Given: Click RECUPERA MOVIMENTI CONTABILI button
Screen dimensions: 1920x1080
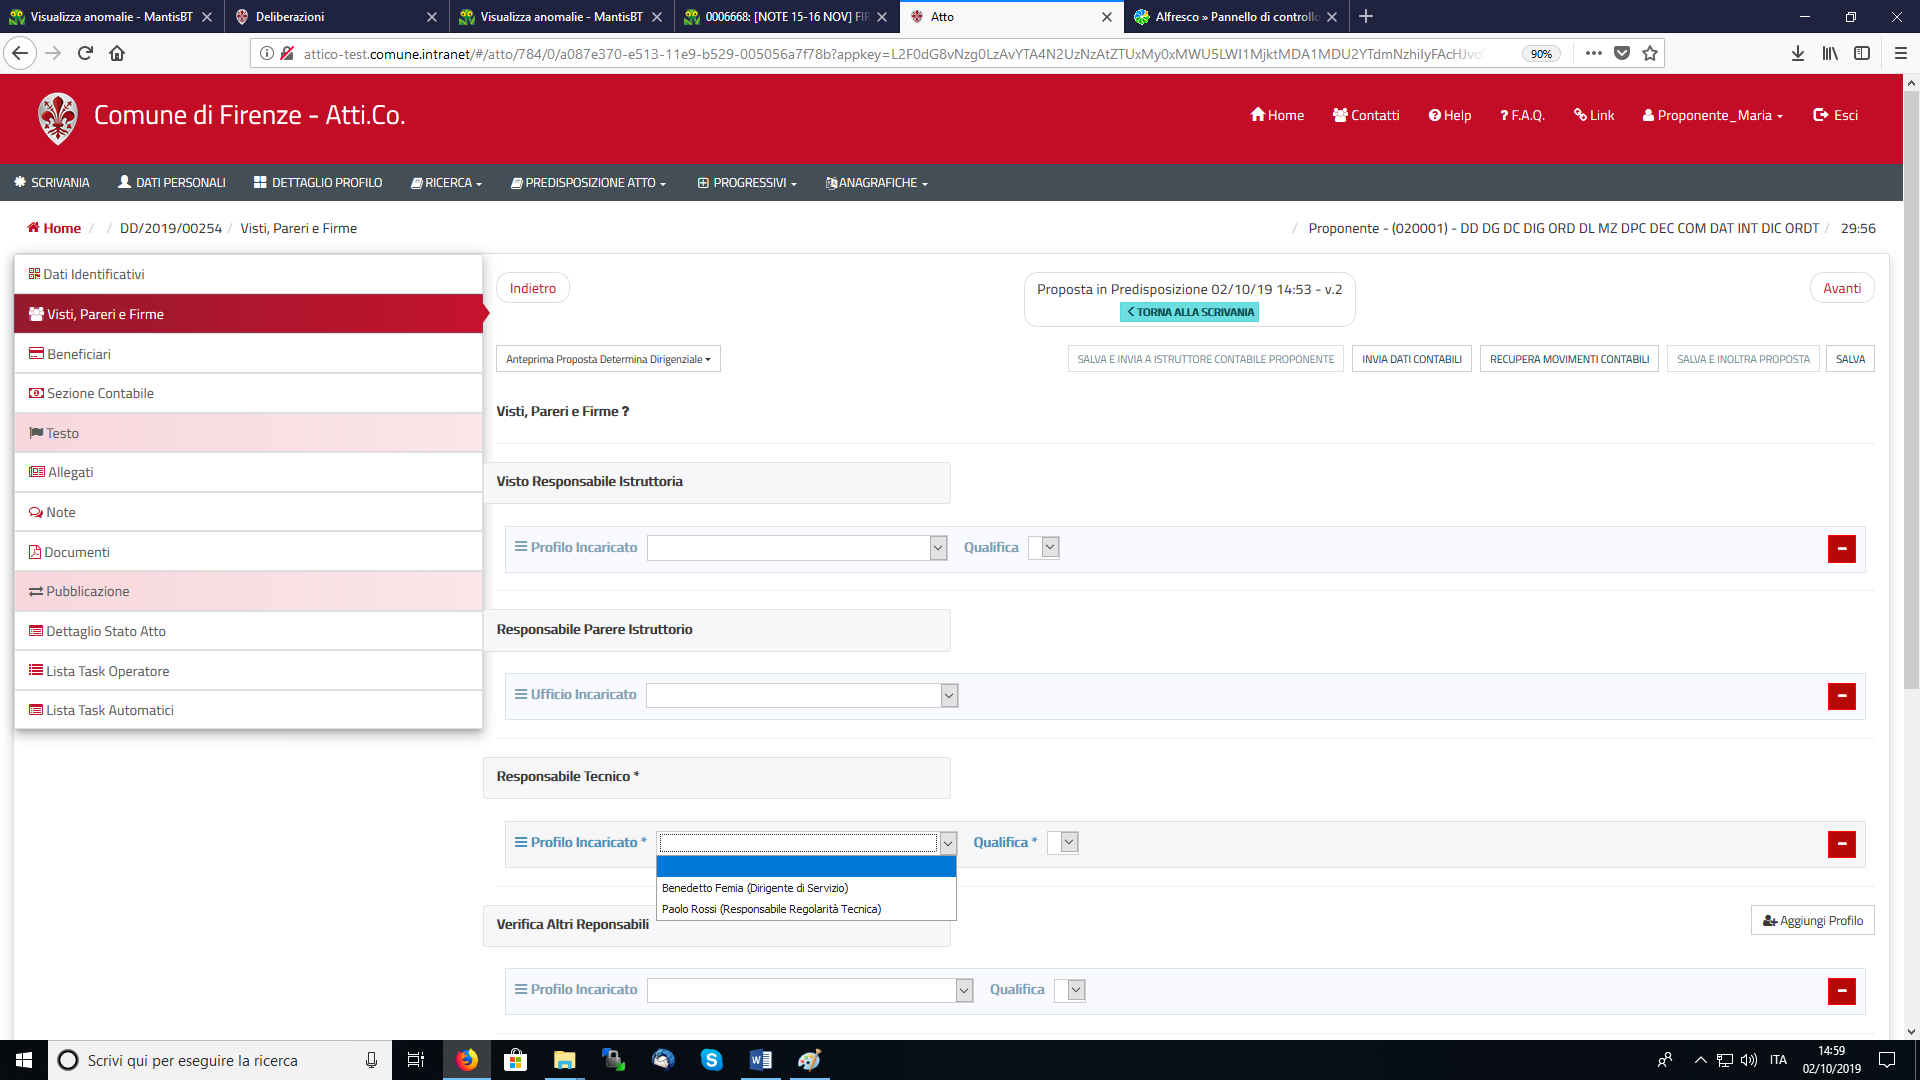Looking at the screenshot, I should [x=1569, y=359].
